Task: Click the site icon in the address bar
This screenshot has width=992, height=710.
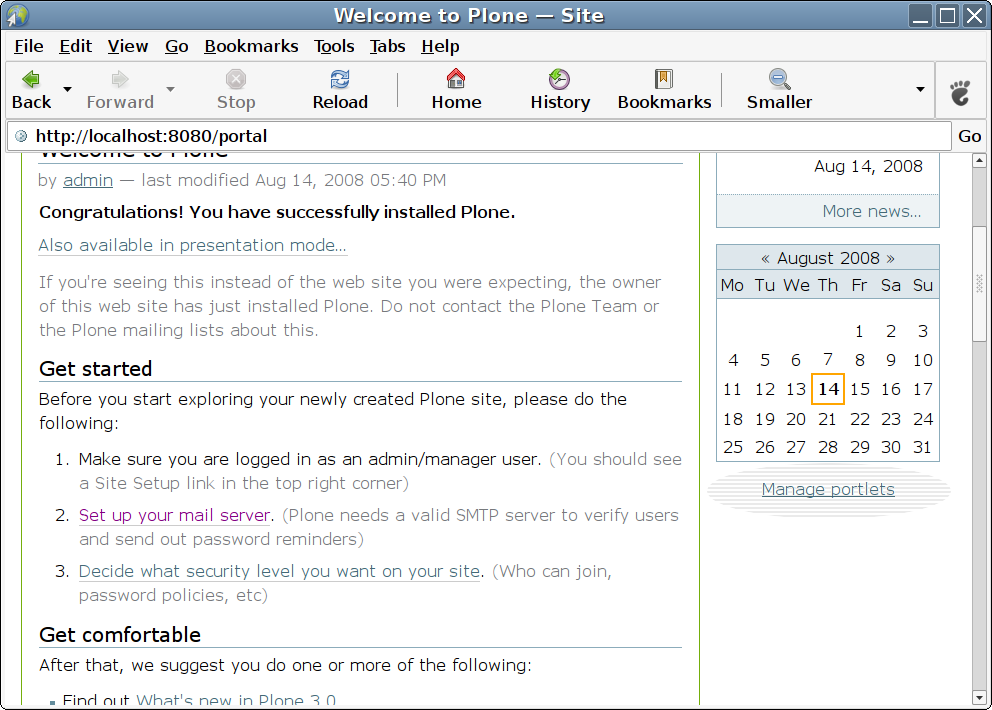Action: pos(21,136)
